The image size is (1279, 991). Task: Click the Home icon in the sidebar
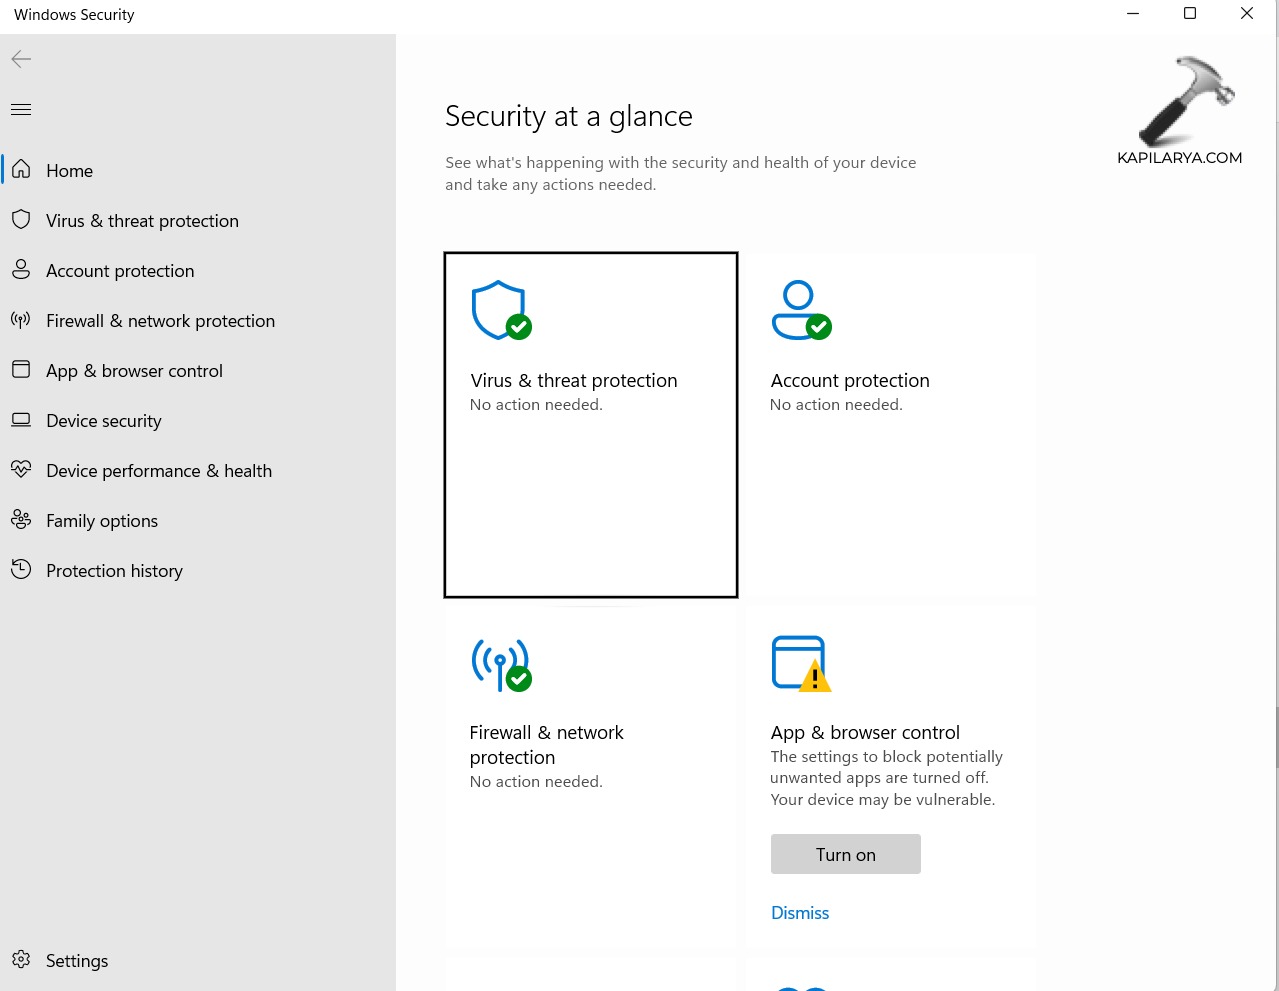coord(21,169)
